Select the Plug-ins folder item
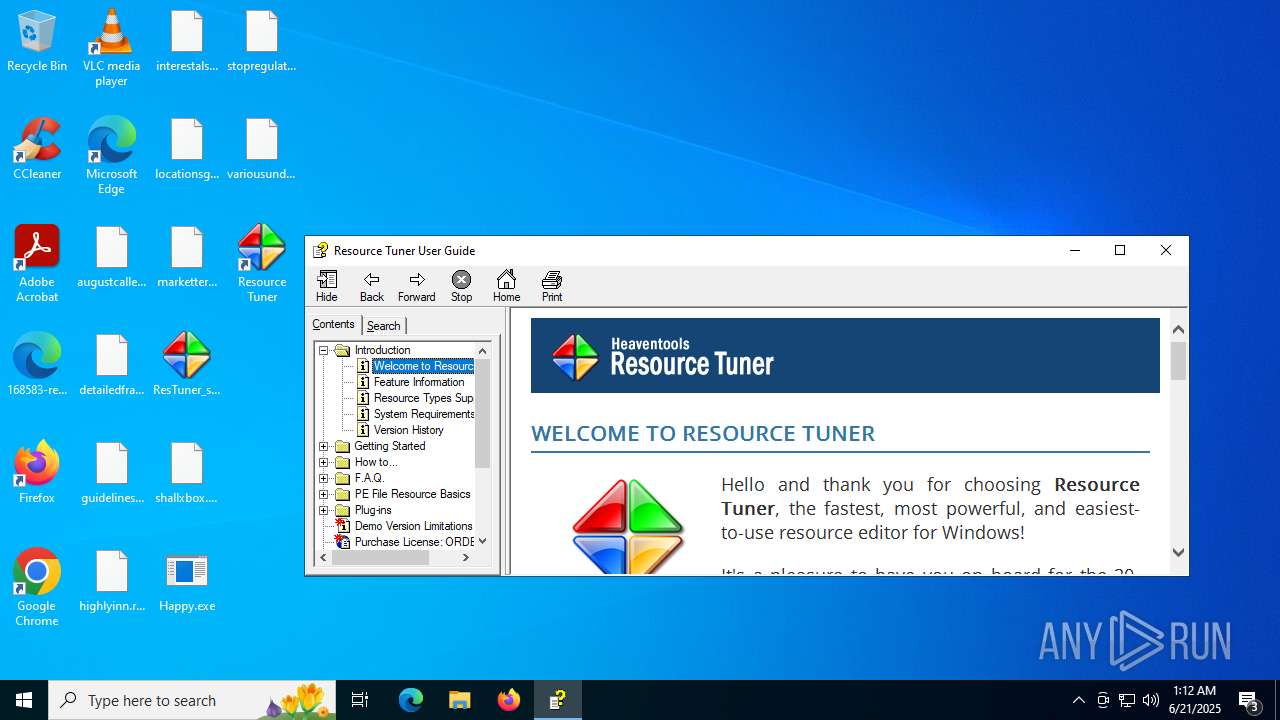The width and height of the screenshot is (1280, 720). click(x=373, y=510)
